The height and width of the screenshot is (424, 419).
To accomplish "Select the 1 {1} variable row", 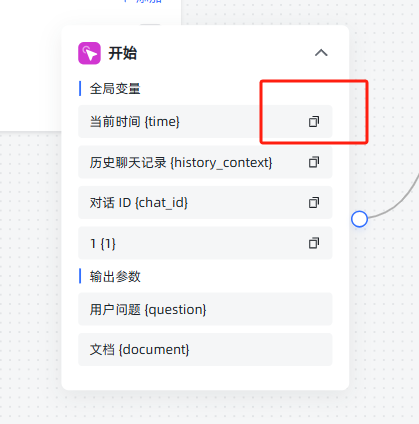I will click(x=205, y=243).
